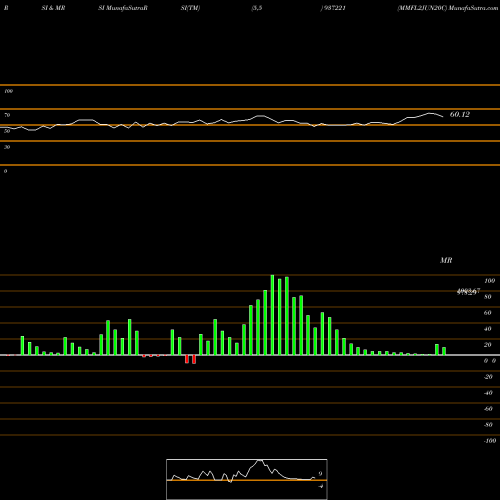
Task: Click the 80 label on MR scale
Action: coord(488,297)
